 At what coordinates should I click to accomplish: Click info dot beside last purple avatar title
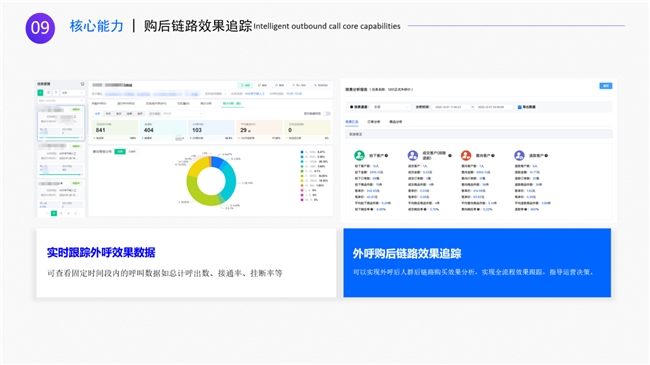(x=546, y=156)
